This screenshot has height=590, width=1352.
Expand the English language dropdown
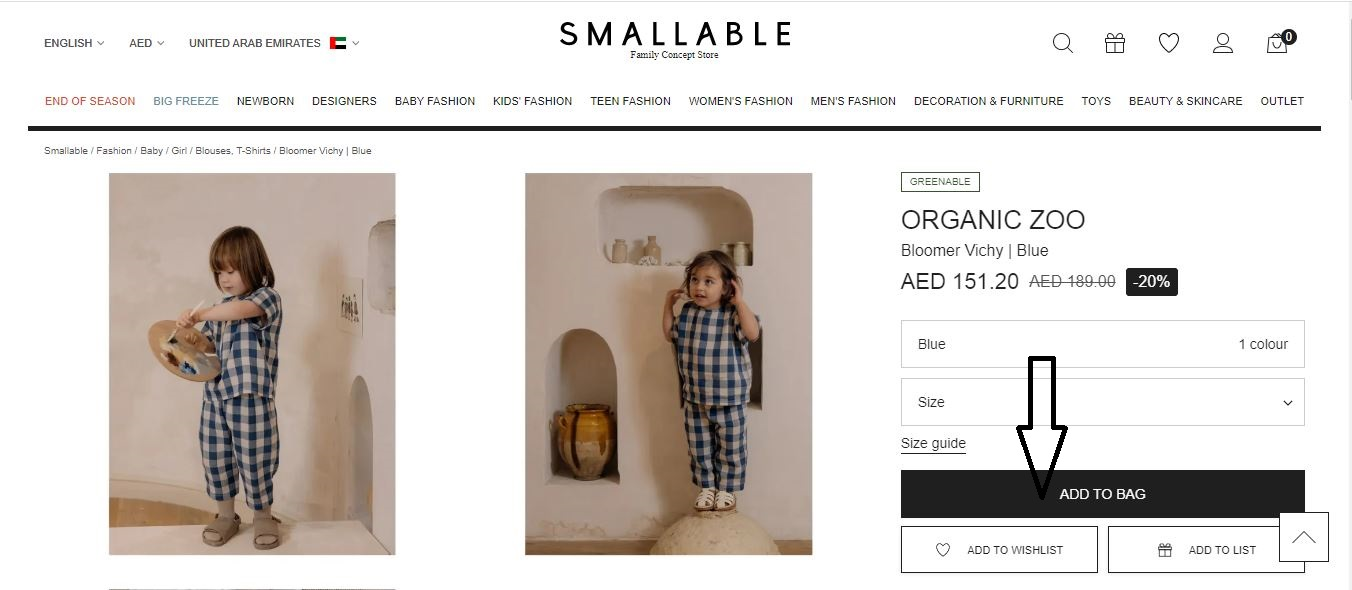74,43
